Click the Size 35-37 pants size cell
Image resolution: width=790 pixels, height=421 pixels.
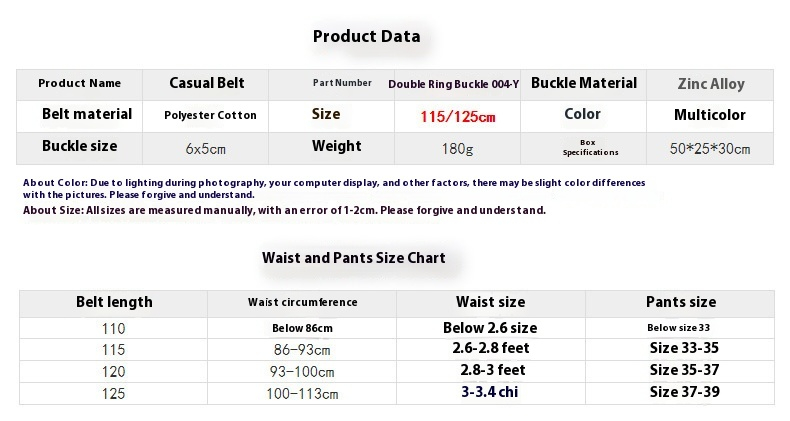tap(684, 370)
